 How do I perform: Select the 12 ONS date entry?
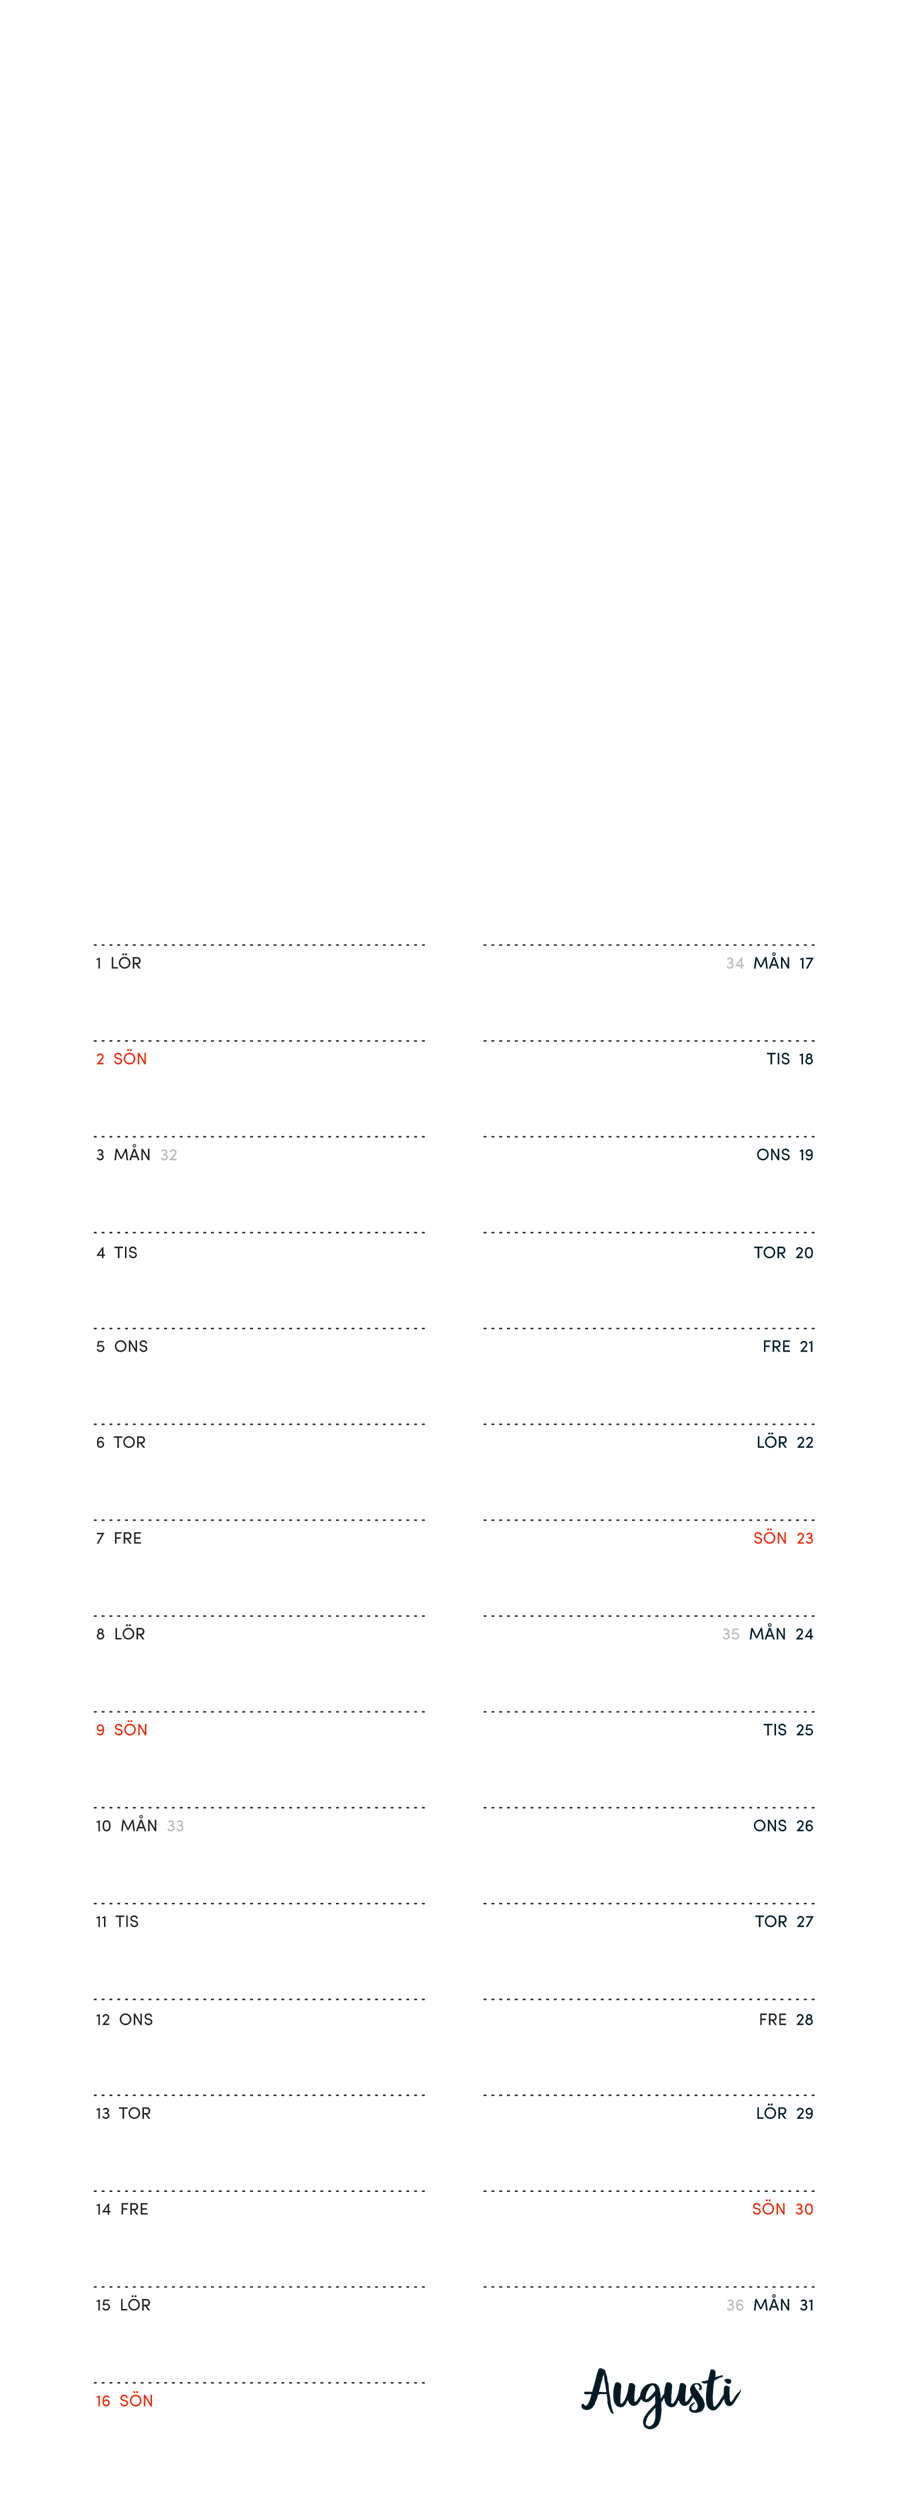[x=124, y=2020]
